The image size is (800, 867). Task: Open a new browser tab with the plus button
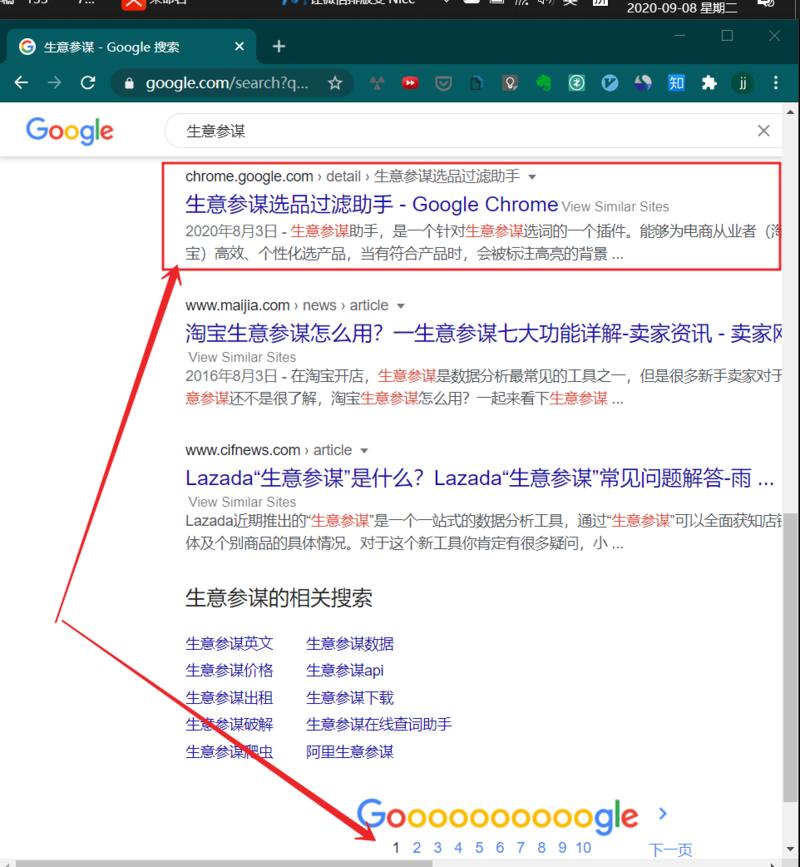point(278,46)
